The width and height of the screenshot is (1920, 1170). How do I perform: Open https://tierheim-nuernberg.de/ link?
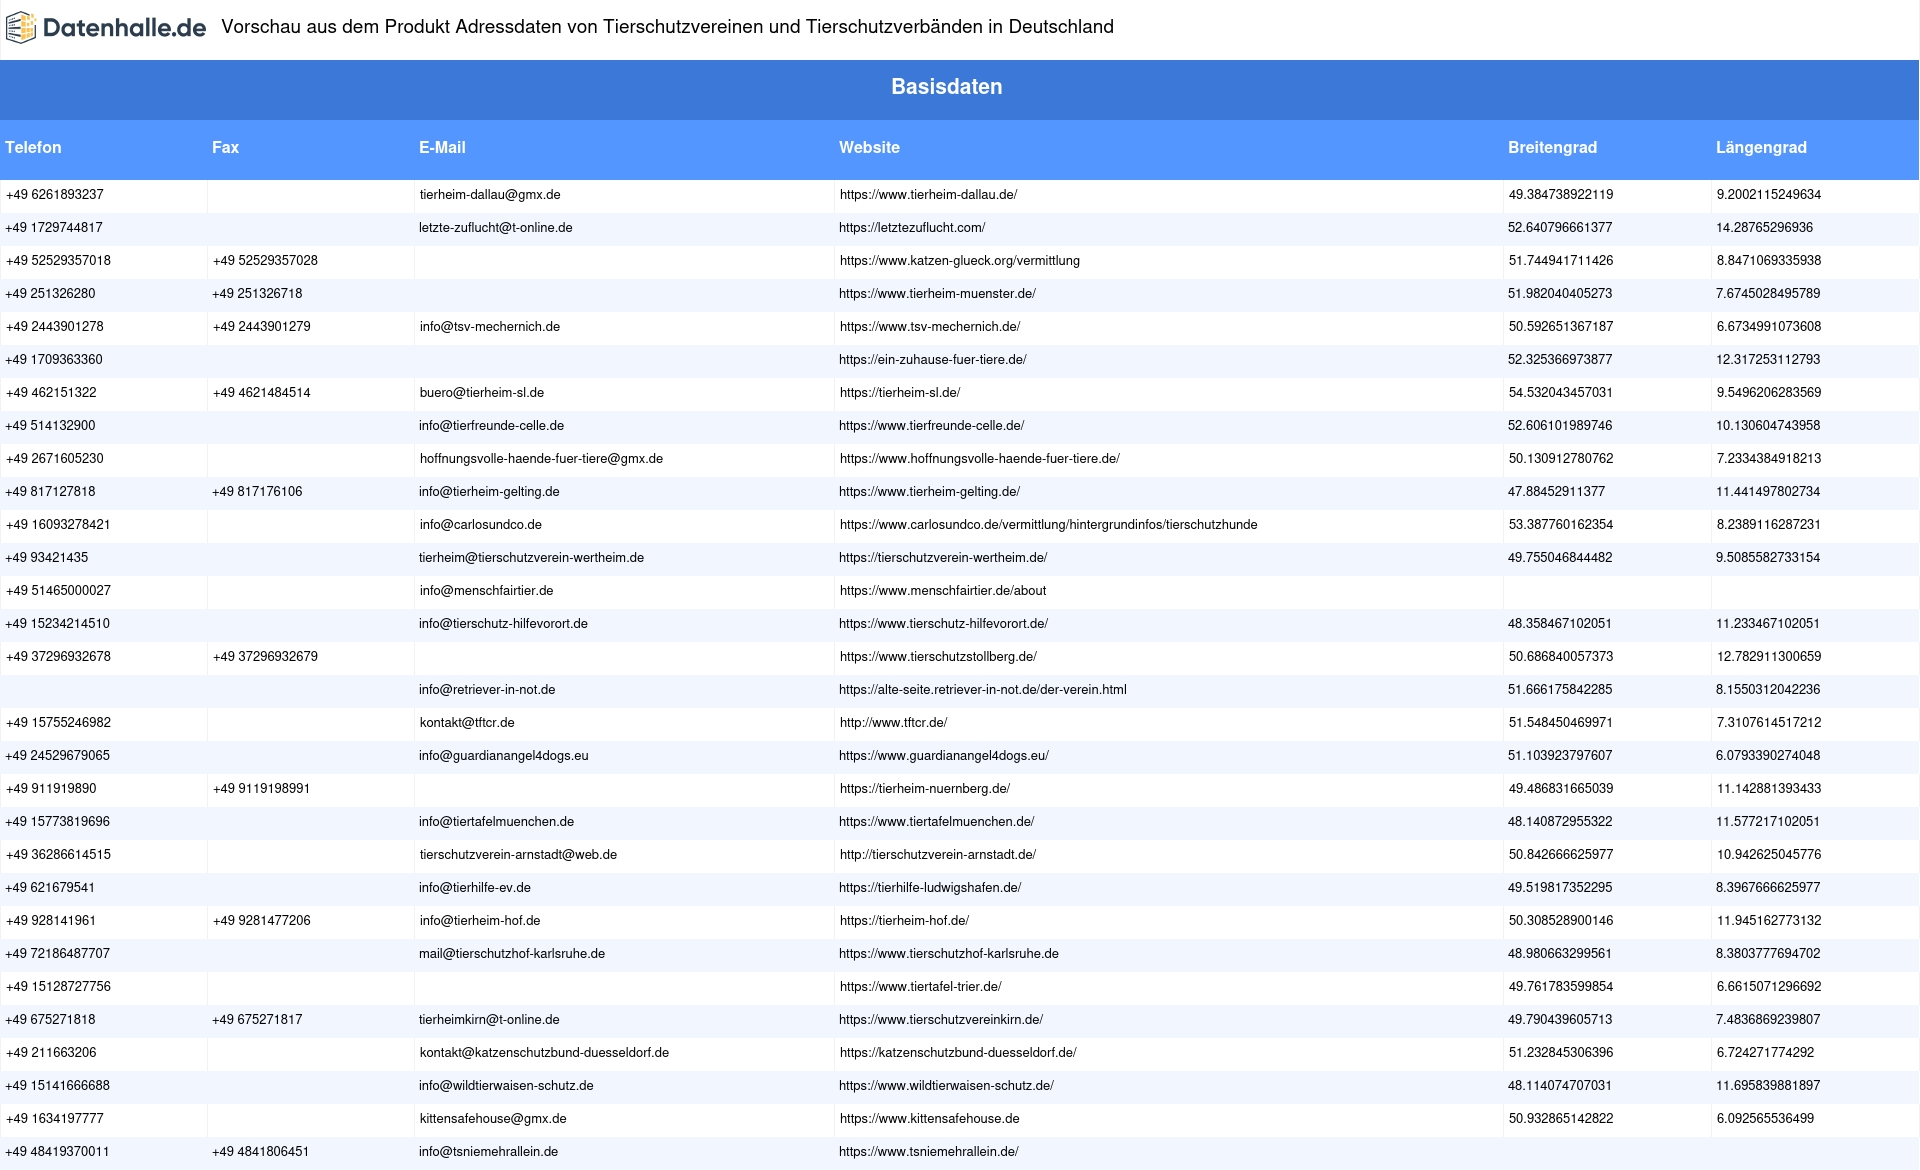point(925,789)
